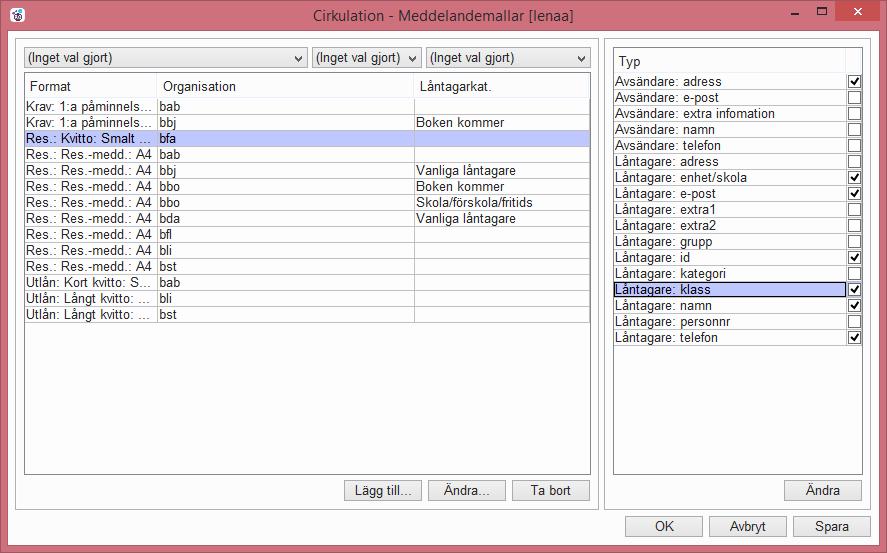Screen dimensions: 887x553
Task: Tick the Avsändare: namn checkbox
Action: click(x=854, y=129)
